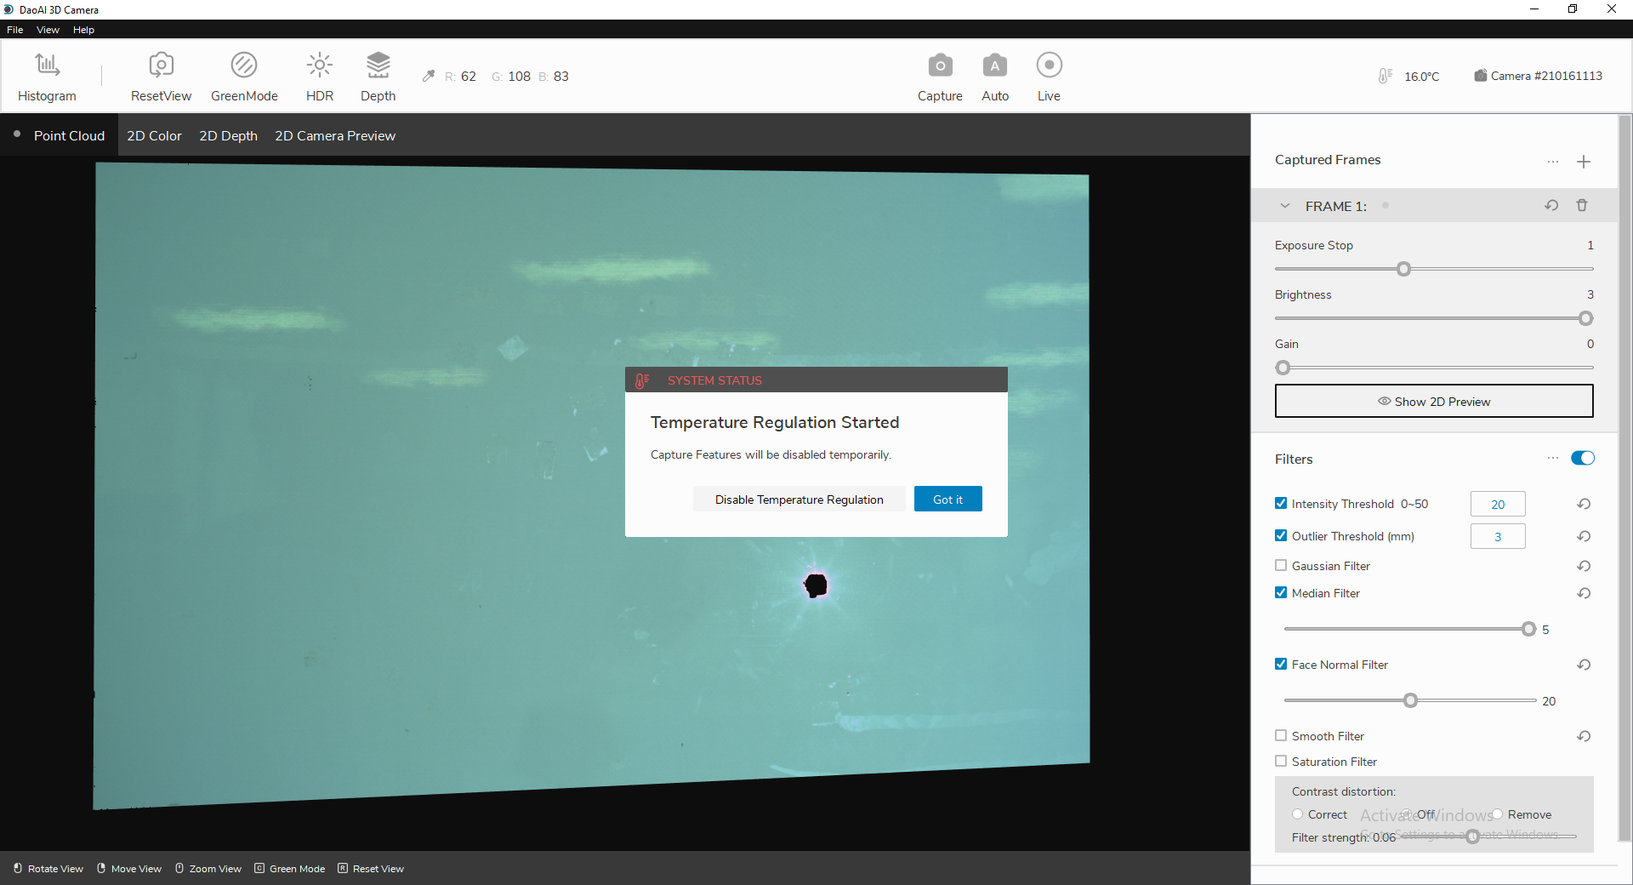
Task: Click the Intensity Threshold value field
Action: (1497, 504)
